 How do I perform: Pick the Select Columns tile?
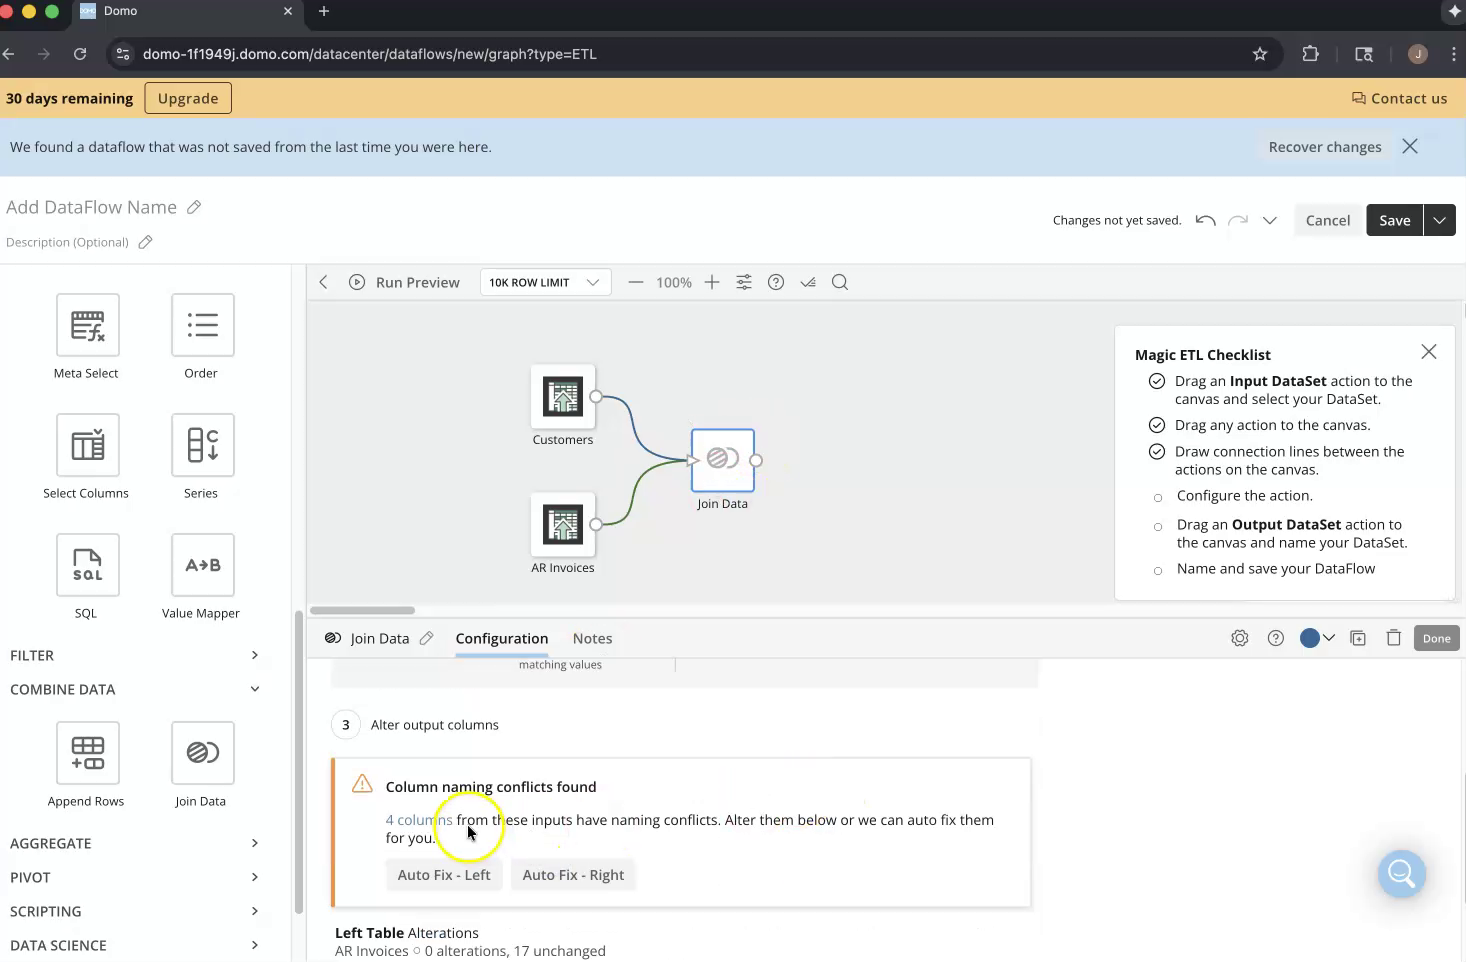[88, 445]
